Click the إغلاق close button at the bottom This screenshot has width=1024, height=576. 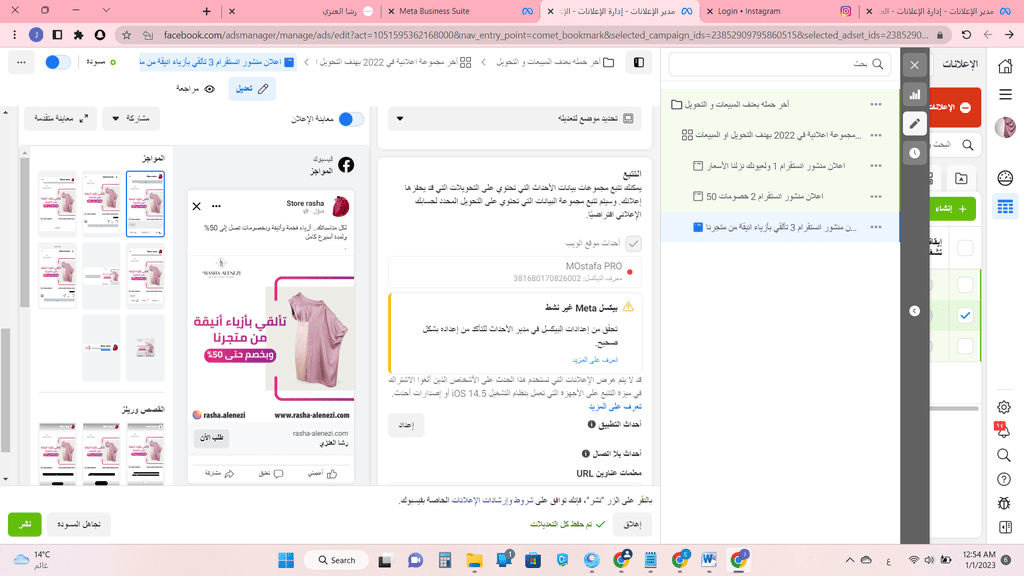[632, 524]
